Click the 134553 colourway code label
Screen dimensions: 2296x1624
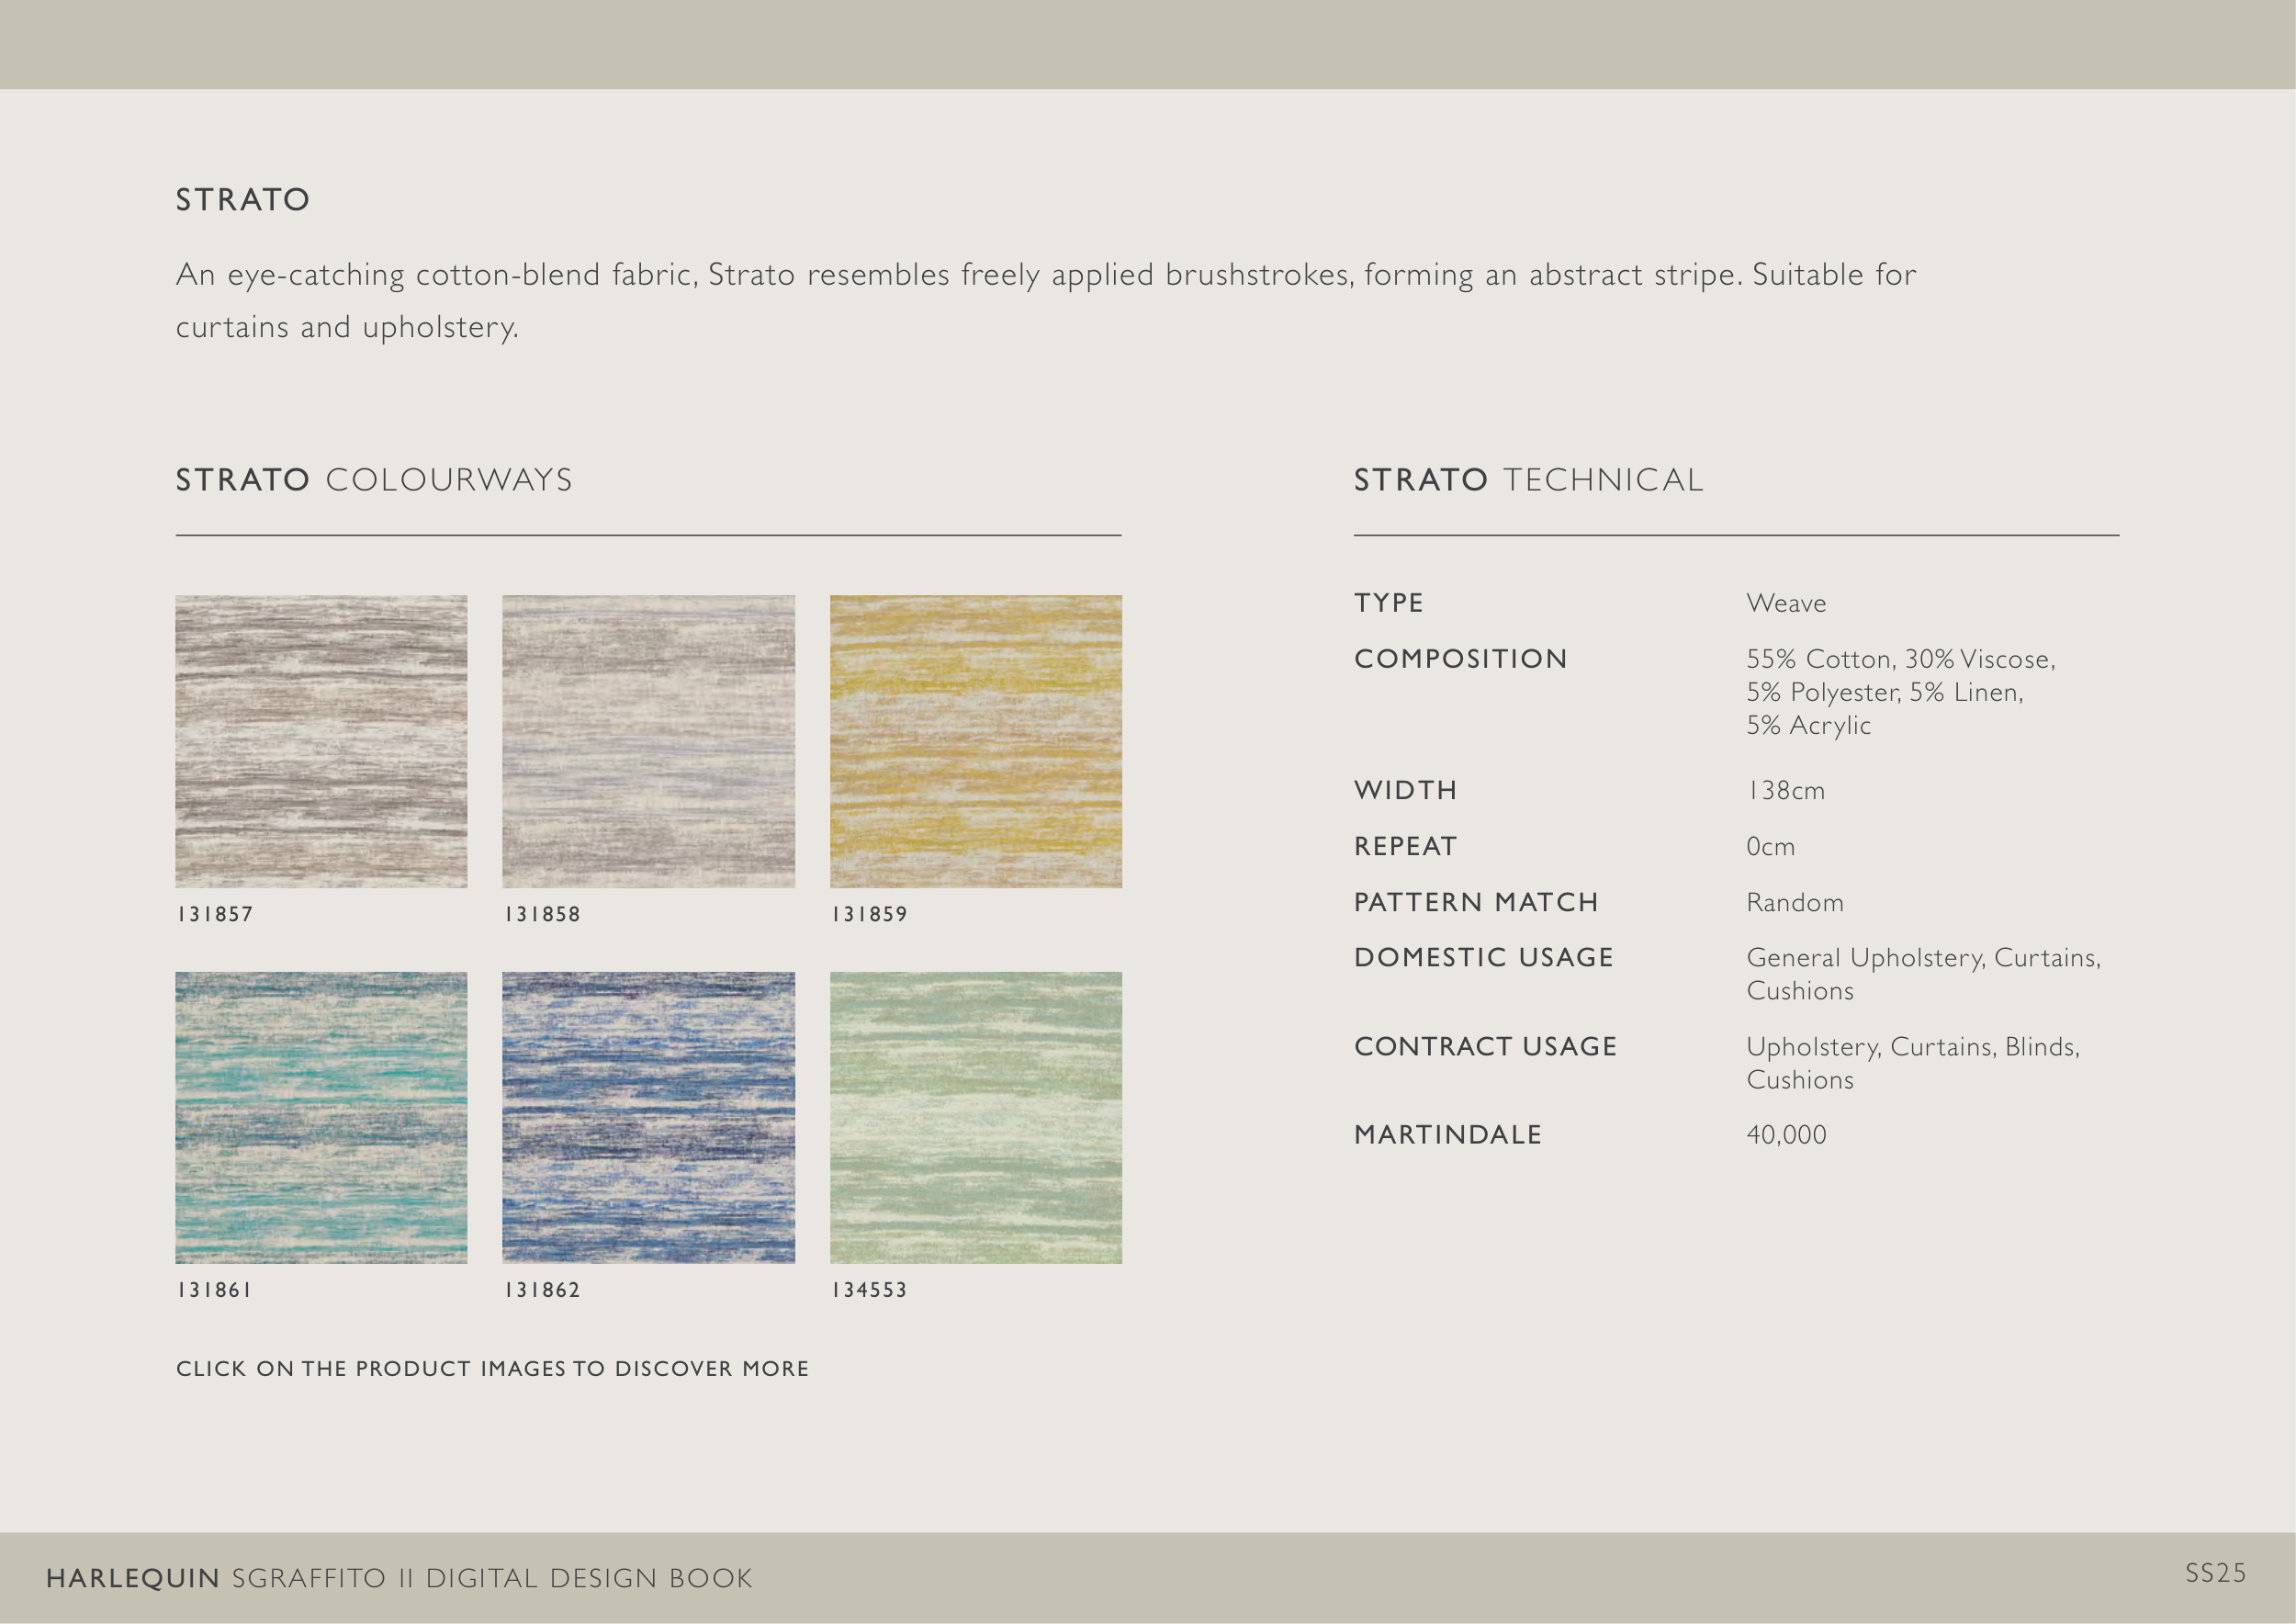[x=869, y=1290]
